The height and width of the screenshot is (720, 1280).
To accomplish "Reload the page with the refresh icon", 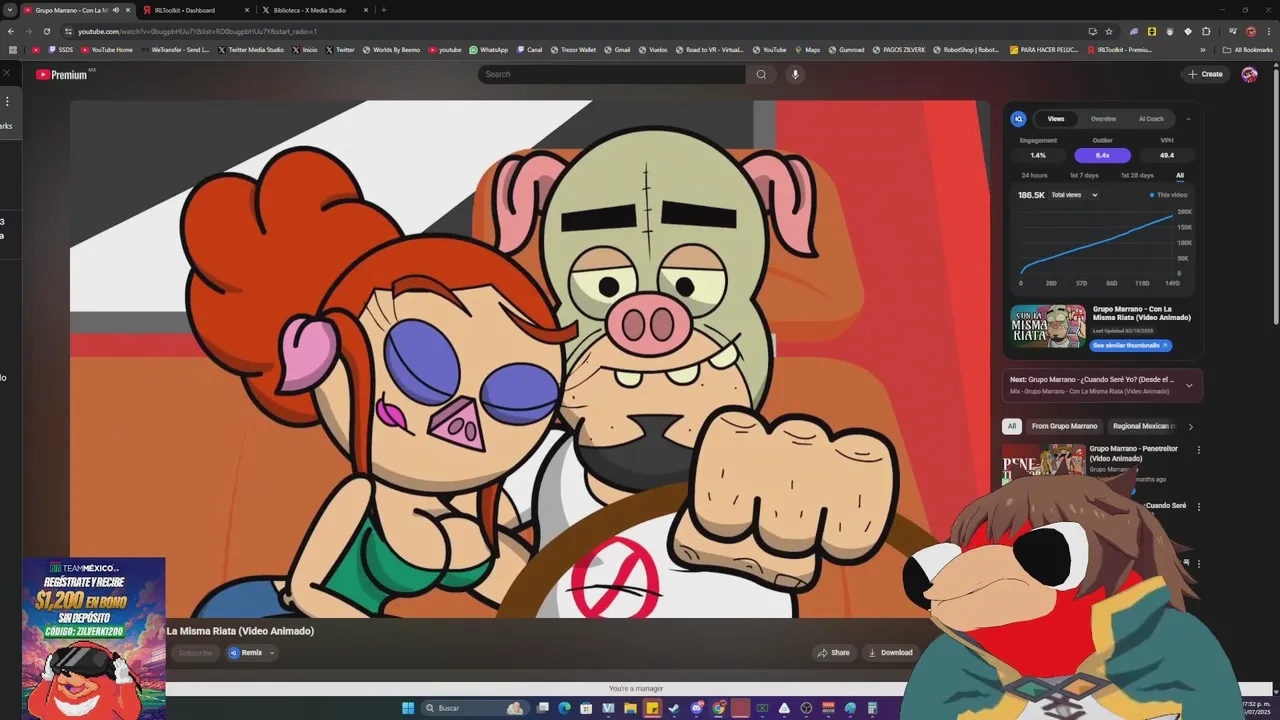I will click(x=46, y=31).
